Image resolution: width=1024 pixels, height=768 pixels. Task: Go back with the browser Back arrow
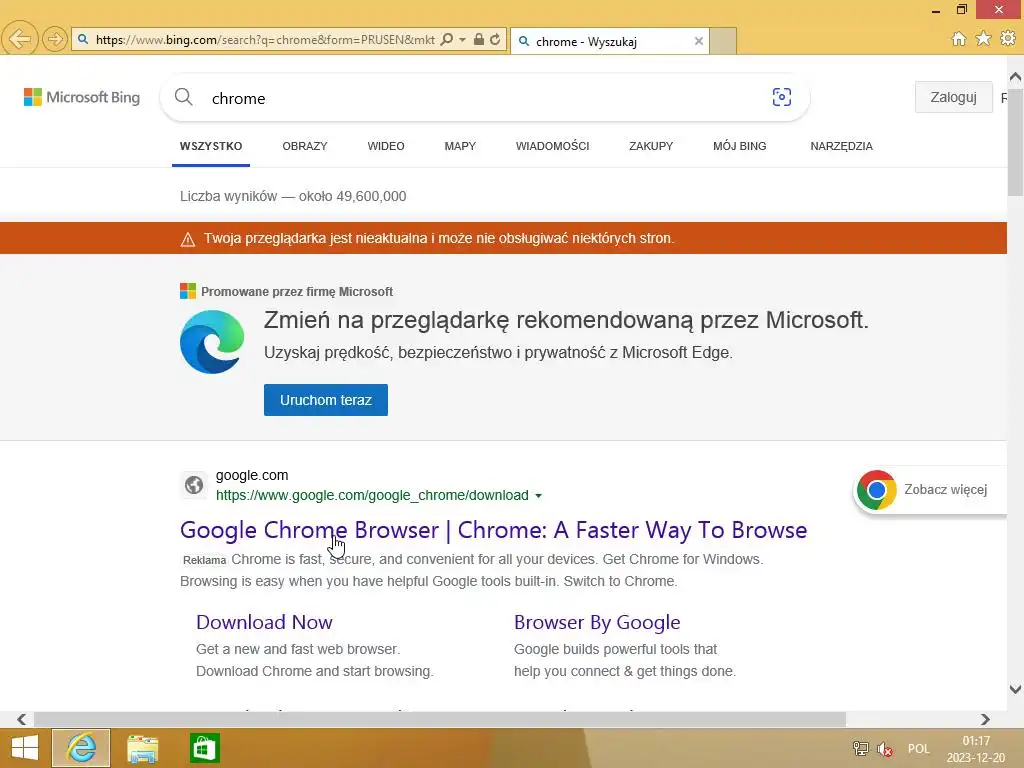tap(20, 39)
